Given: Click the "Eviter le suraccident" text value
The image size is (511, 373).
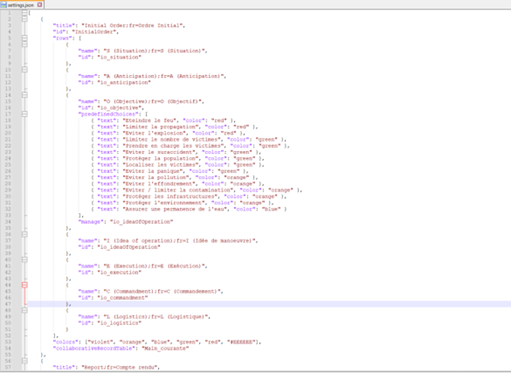Looking at the screenshot, I should click(158, 152).
